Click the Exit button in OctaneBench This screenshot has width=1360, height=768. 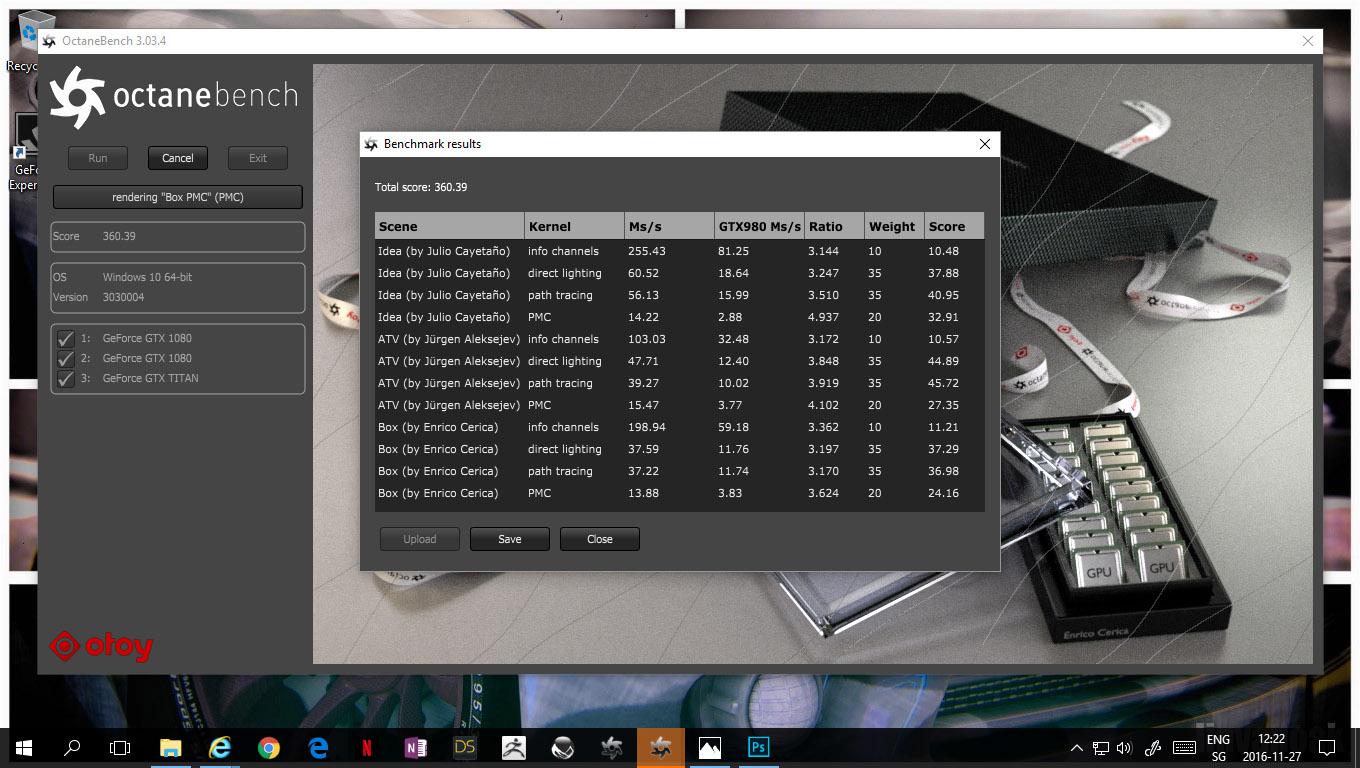pyautogui.click(x=258, y=158)
